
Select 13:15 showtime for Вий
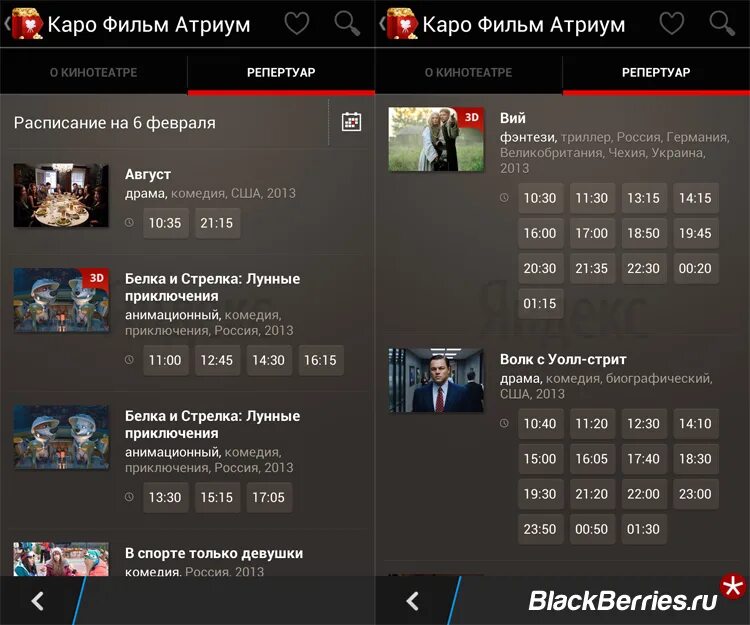click(x=643, y=198)
